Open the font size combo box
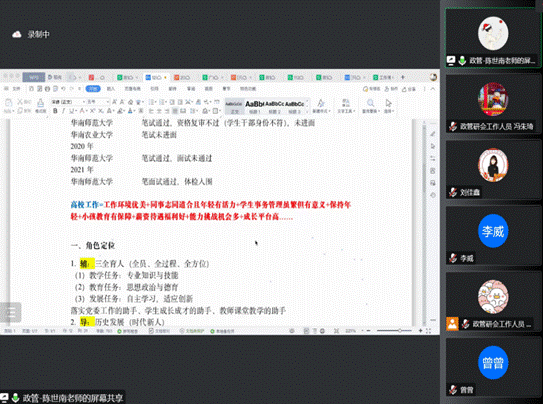The image size is (543, 404). (x=98, y=102)
